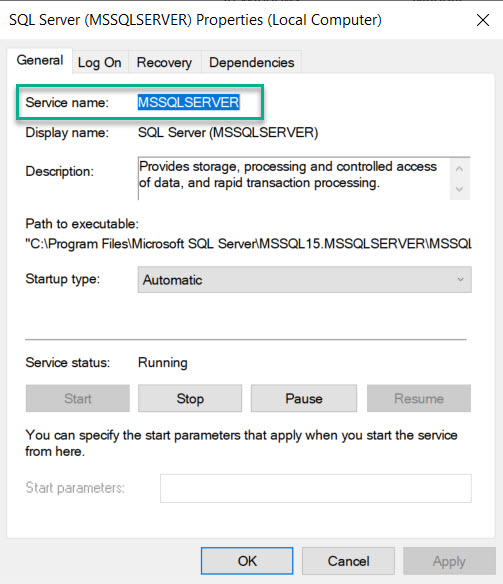Cancel the properties dialog
503x584 pixels.
point(348,561)
